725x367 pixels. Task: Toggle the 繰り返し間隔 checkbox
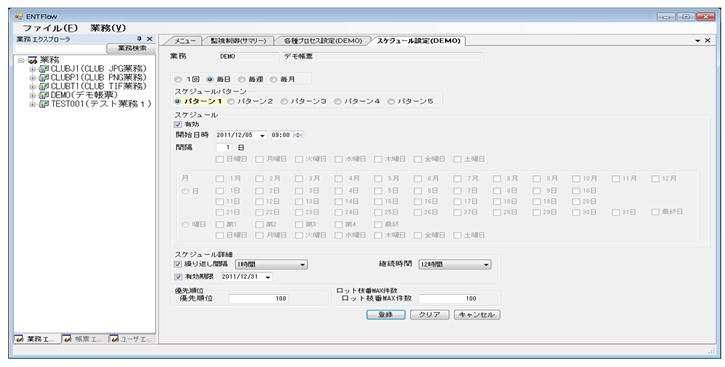pyautogui.click(x=178, y=264)
